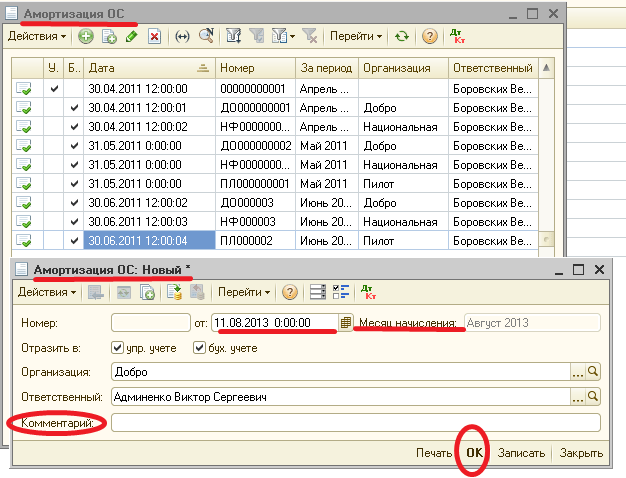Show Дт/Кт postings in list toolbar

[x=457, y=36]
